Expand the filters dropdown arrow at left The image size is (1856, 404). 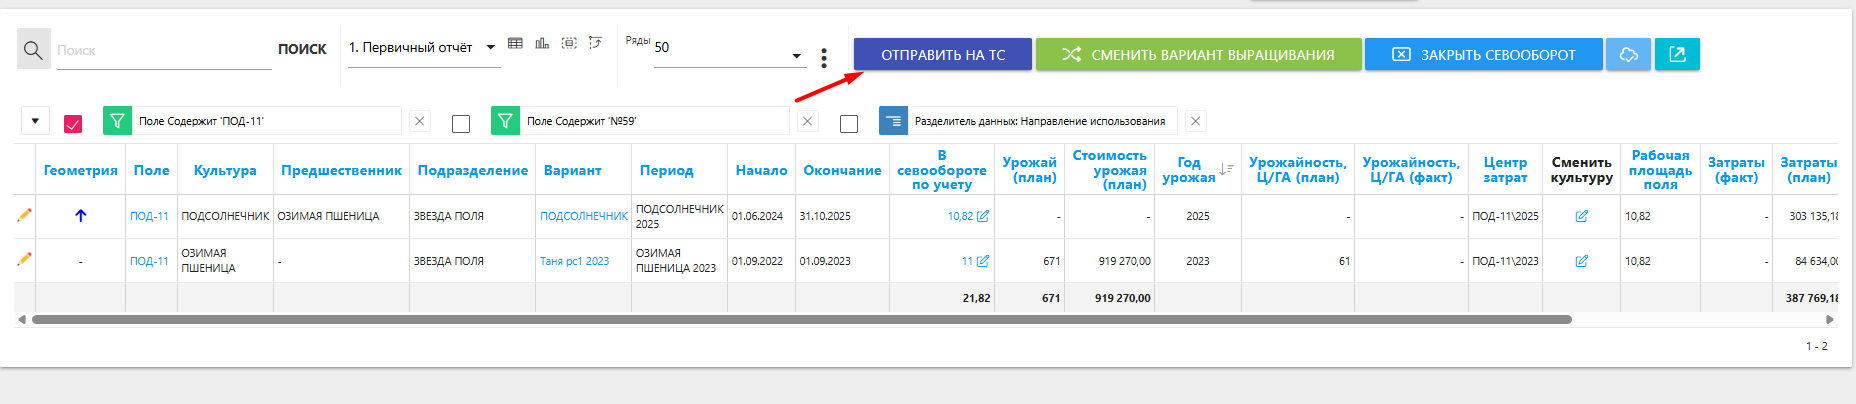(35, 121)
